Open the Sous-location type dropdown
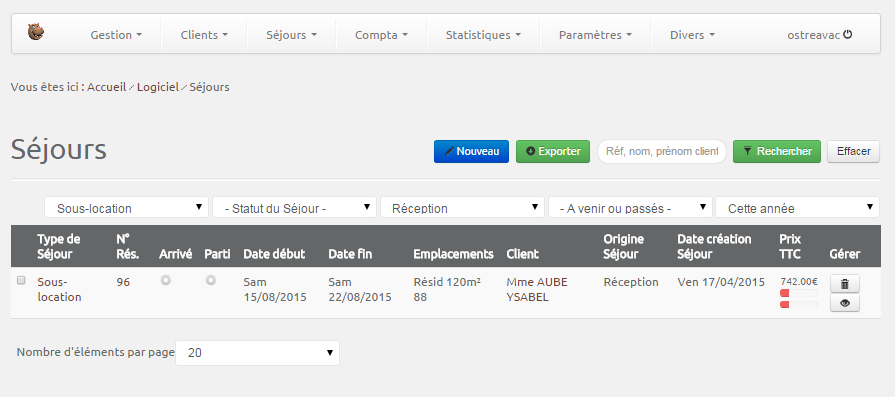Image resolution: width=895 pixels, height=397 pixels. 127,208
